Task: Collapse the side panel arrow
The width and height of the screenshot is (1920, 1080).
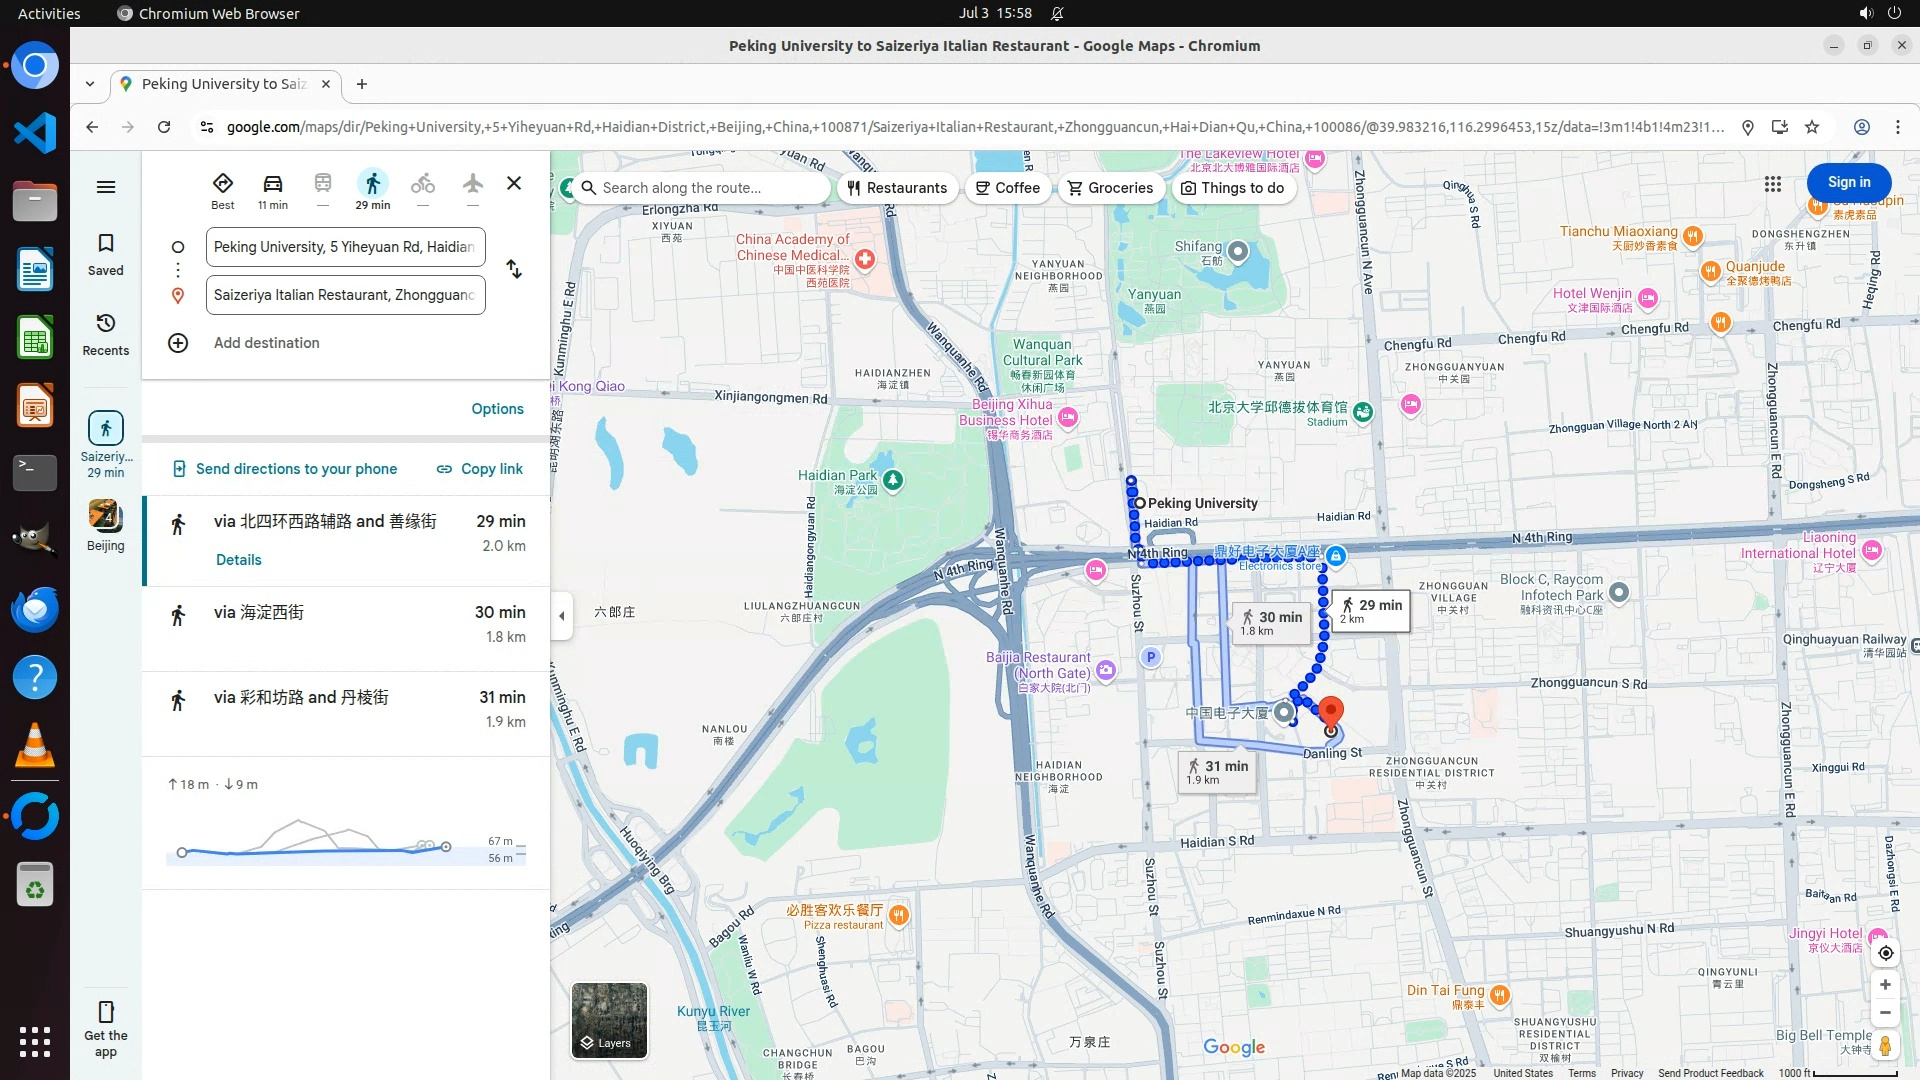Action: click(562, 616)
